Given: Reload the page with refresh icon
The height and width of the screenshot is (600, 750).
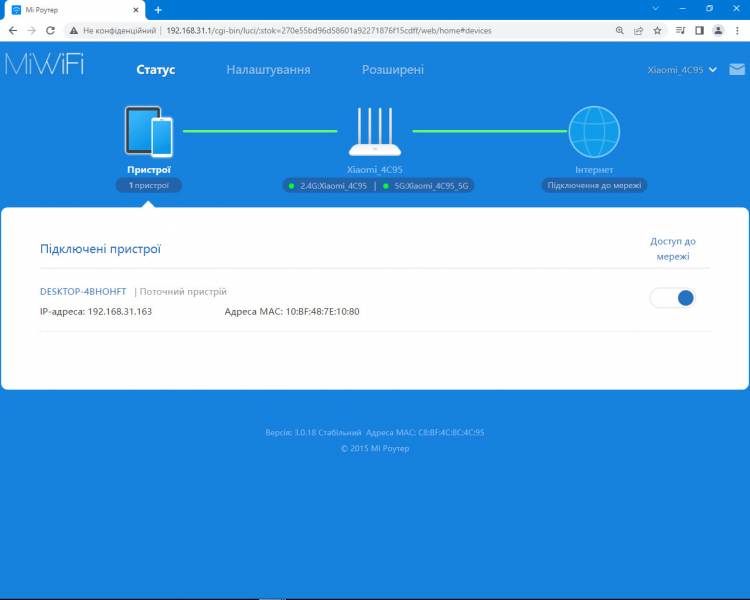Looking at the screenshot, I should [x=50, y=31].
